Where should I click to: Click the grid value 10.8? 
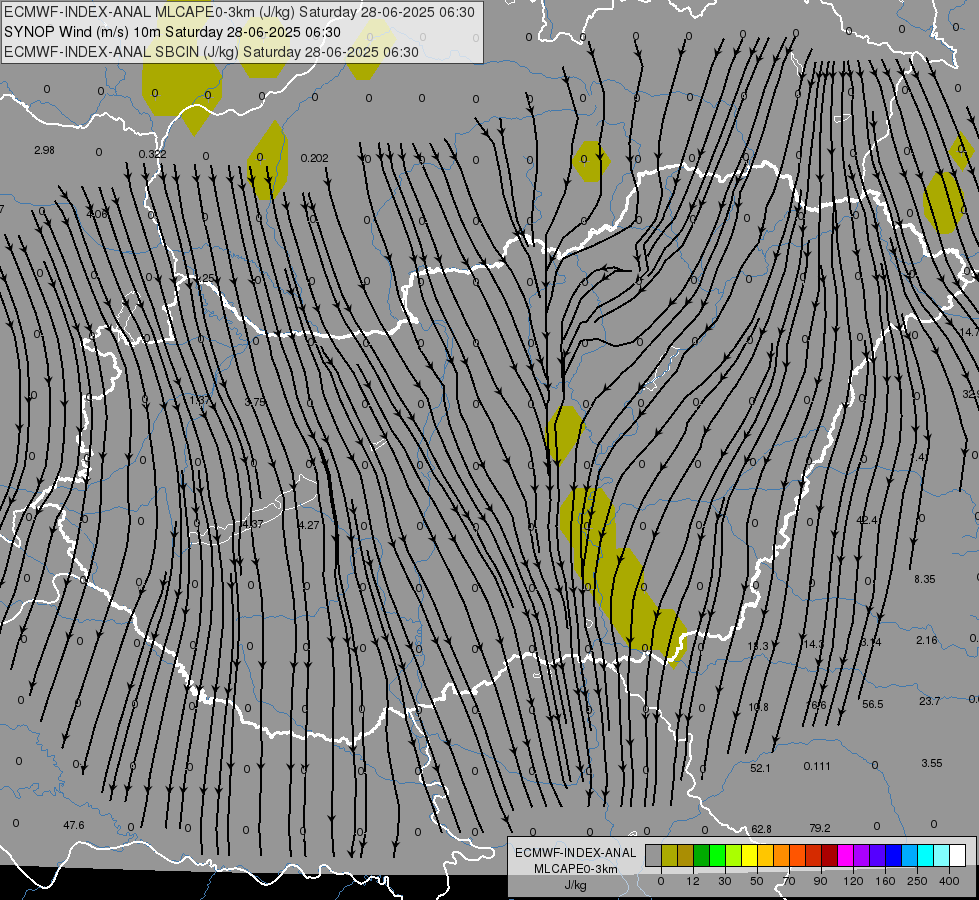(x=758, y=707)
